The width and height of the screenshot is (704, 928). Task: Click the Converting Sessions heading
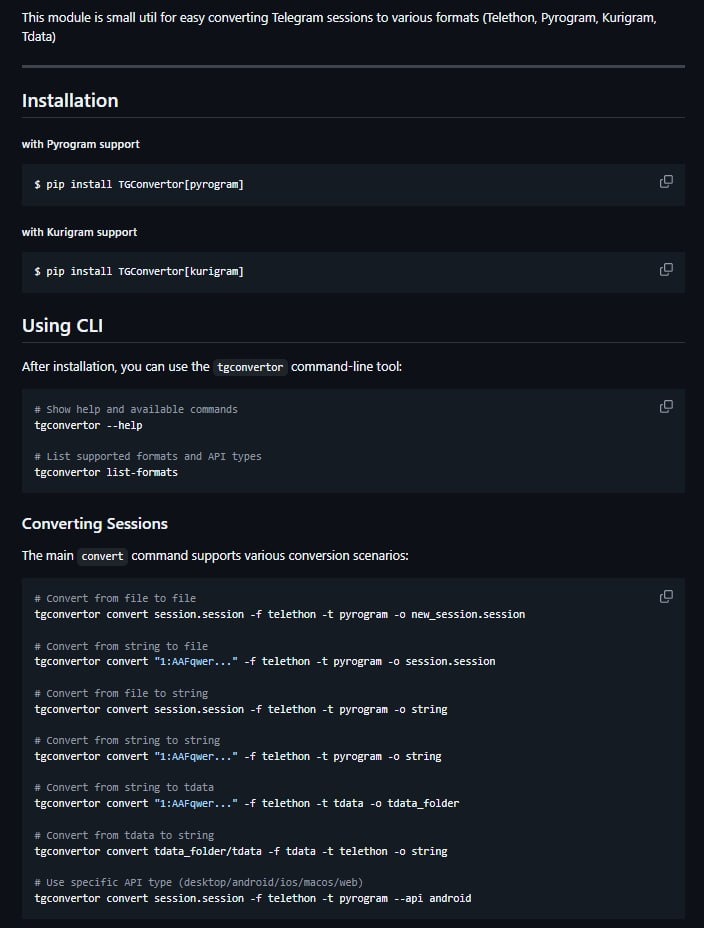95,524
